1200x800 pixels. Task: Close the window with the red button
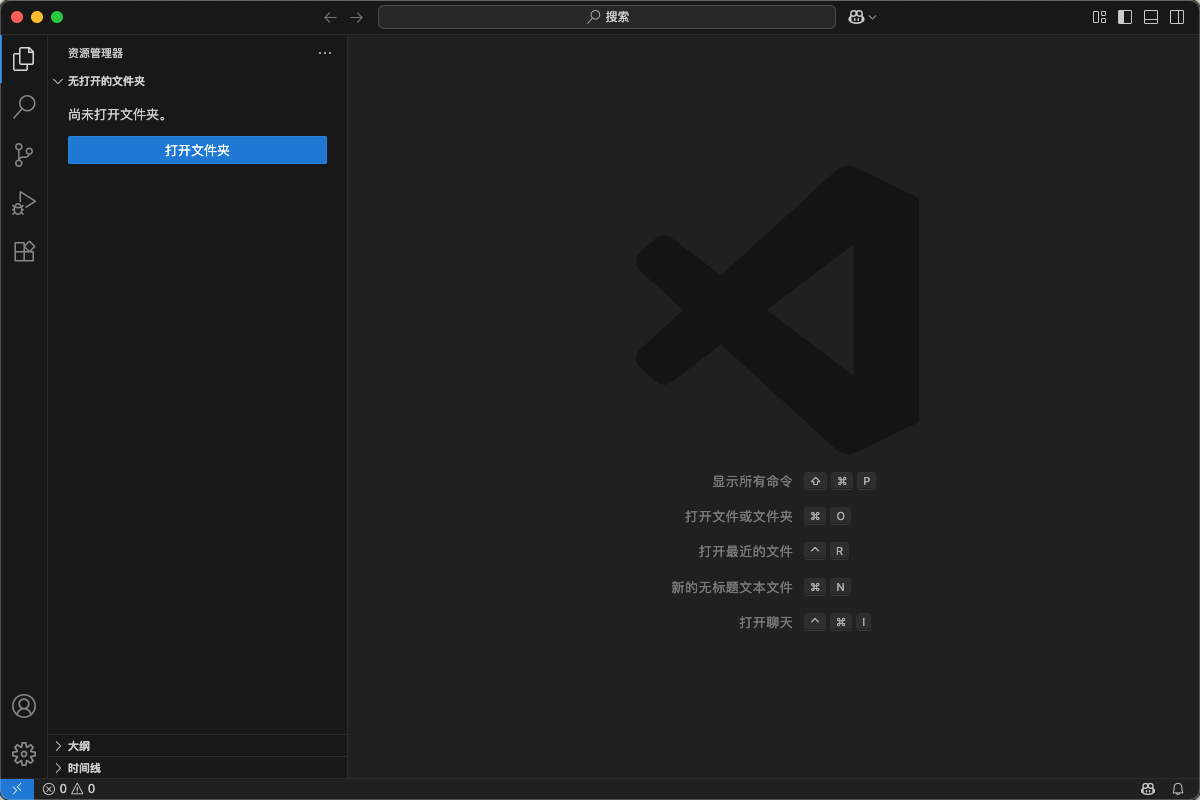[17, 17]
